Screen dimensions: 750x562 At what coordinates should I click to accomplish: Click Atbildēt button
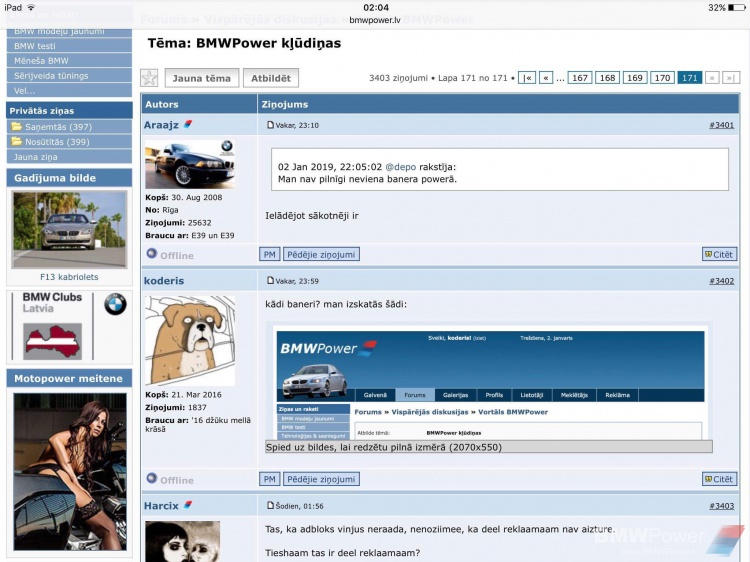[271, 78]
